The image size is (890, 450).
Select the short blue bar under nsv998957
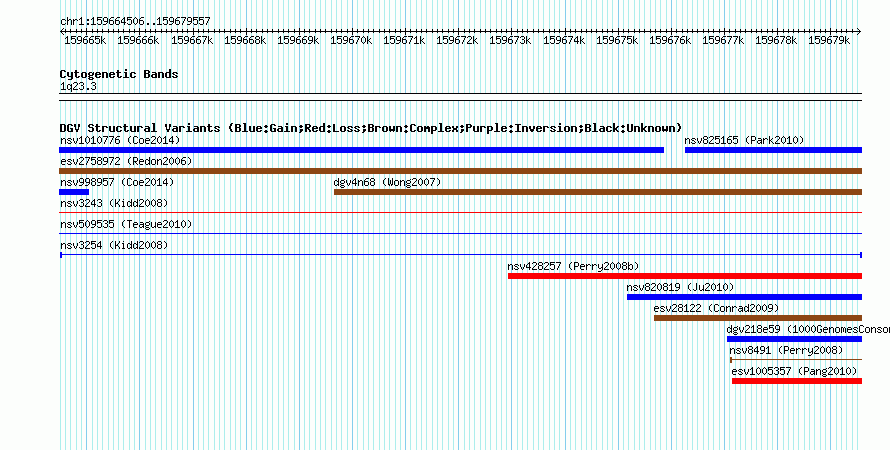tap(74, 192)
